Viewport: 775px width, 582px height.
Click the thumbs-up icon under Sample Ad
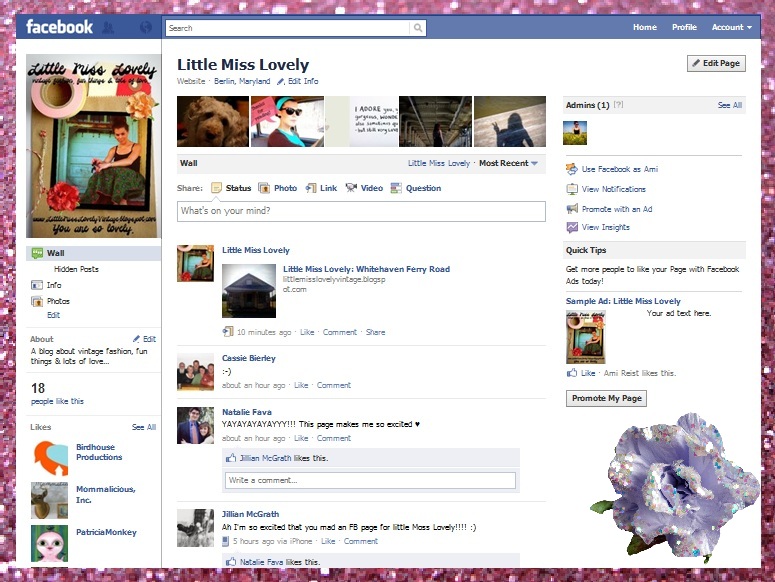(x=572, y=373)
